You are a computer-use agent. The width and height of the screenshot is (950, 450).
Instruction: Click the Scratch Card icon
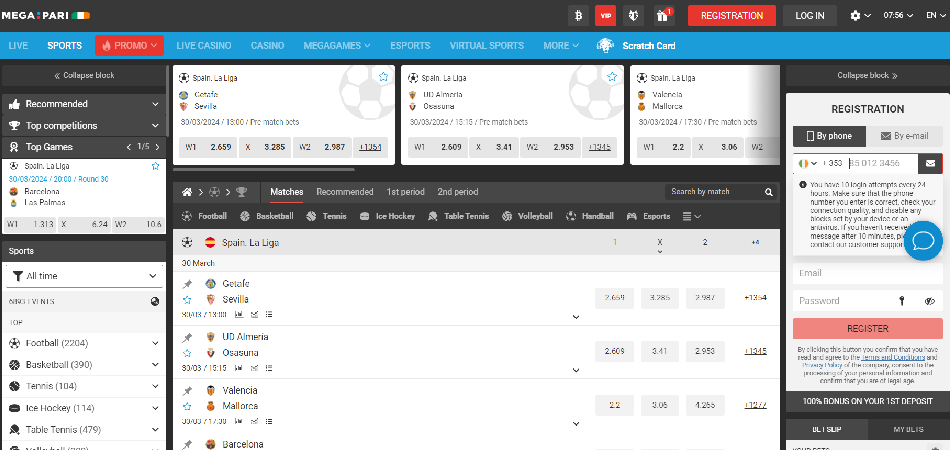click(x=604, y=45)
